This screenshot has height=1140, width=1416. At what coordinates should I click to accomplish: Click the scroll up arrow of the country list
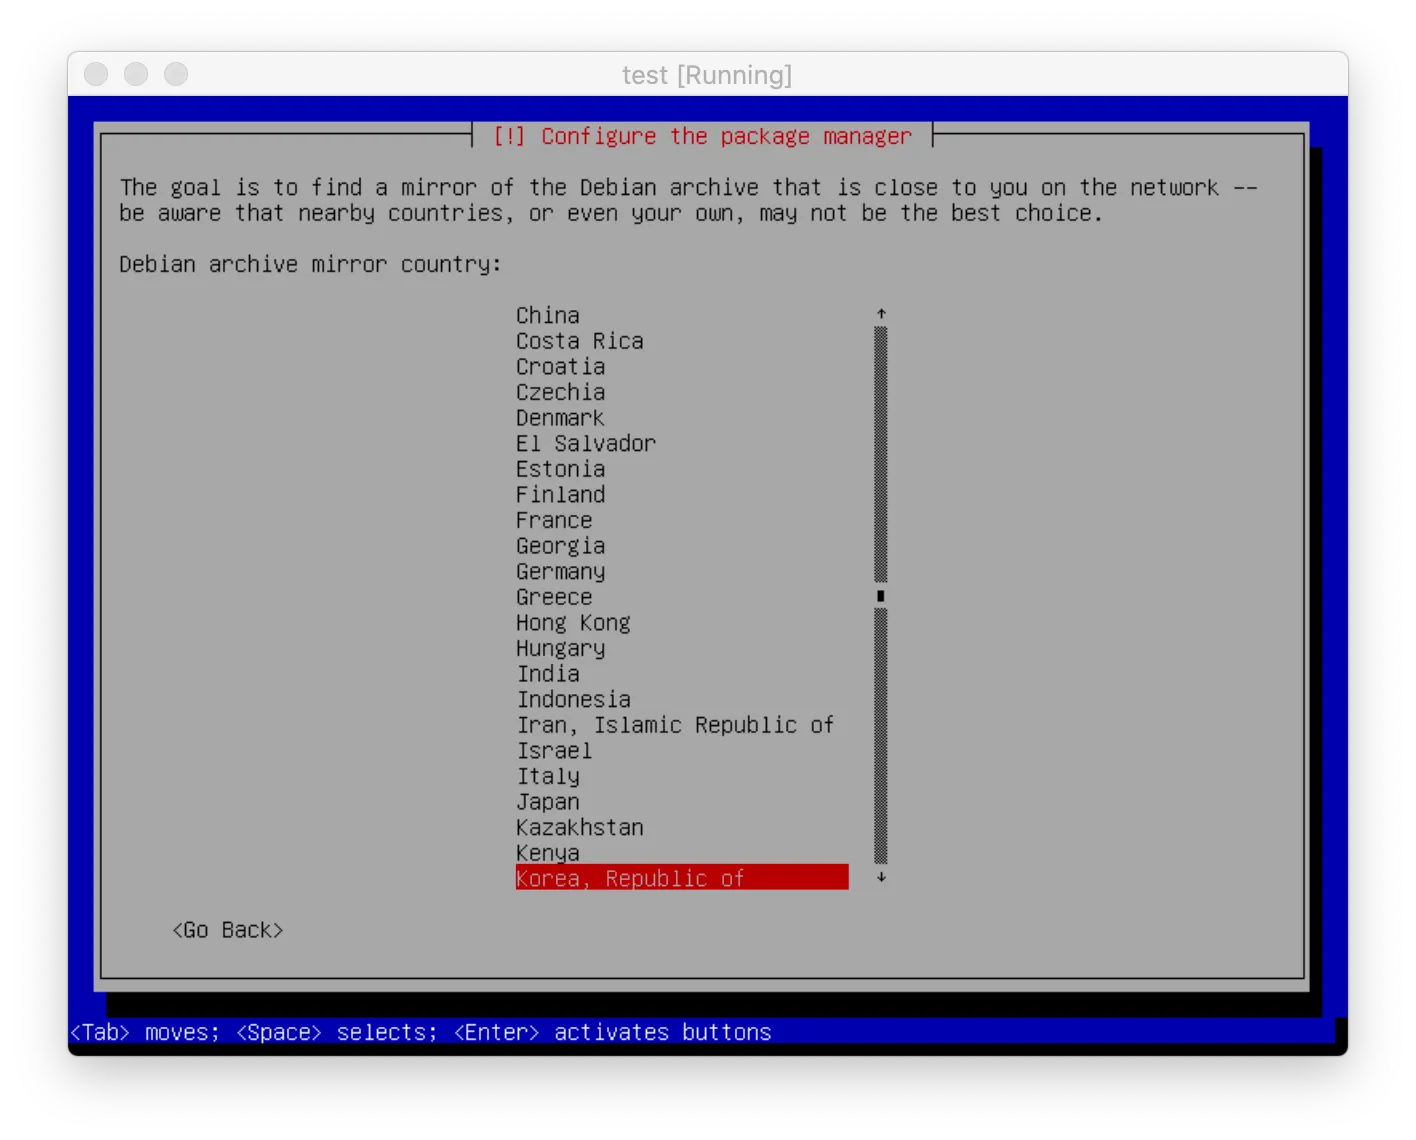(x=881, y=314)
